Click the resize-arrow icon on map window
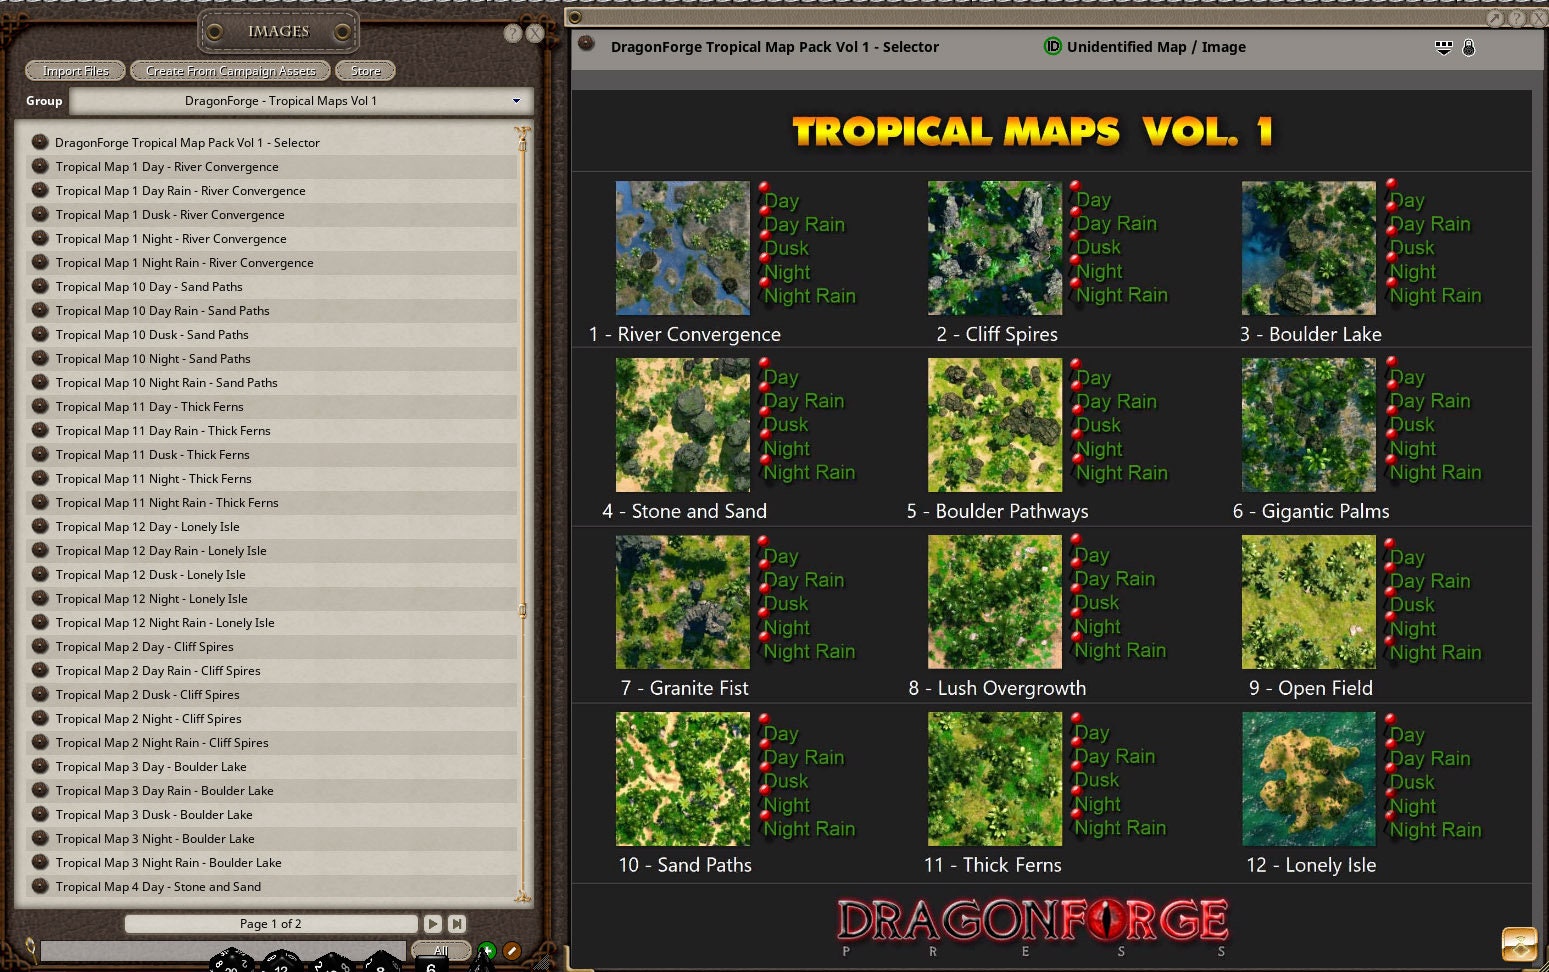This screenshot has width=1549, height=972. pos(1495,18)
